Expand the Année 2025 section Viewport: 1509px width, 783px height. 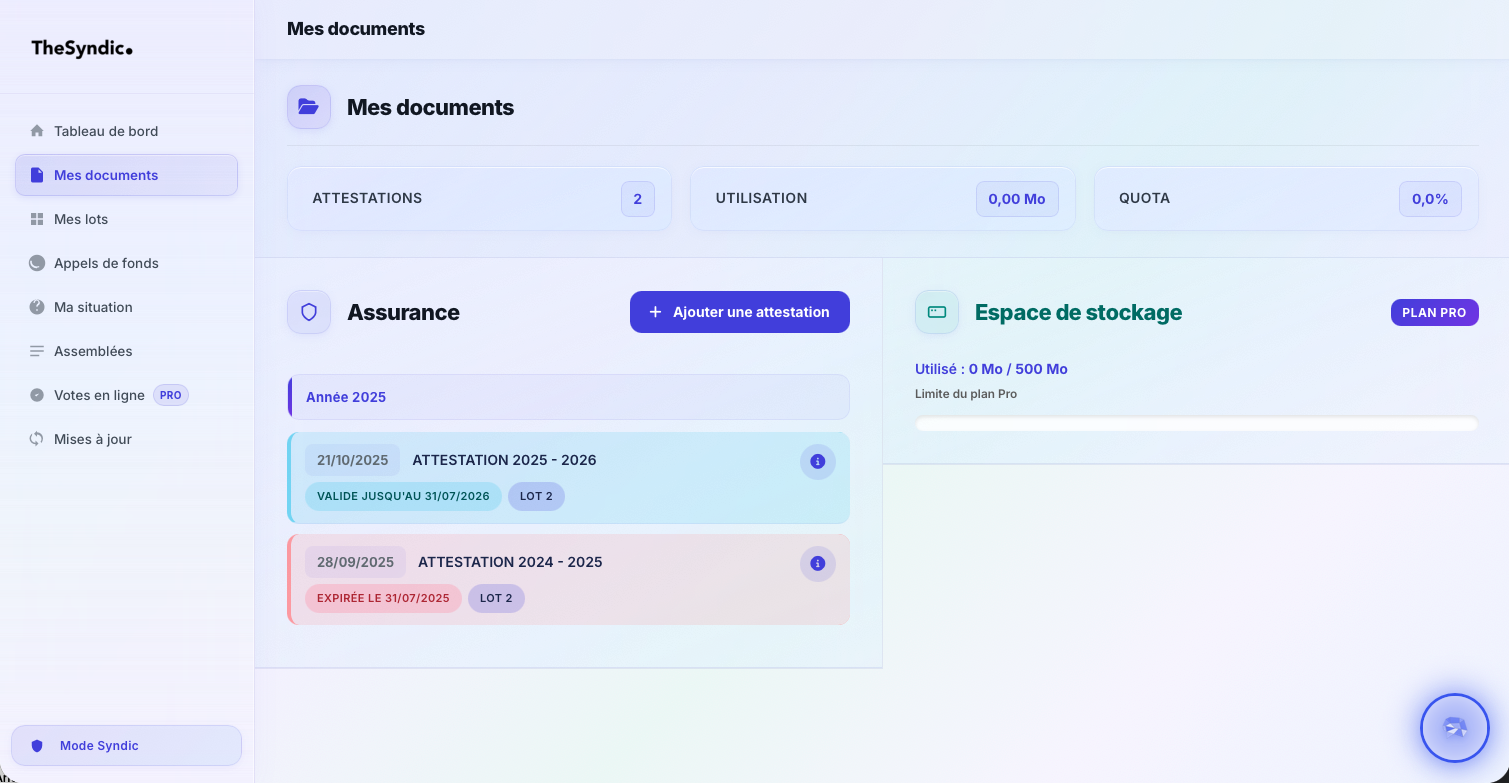[x=568, y=397]
